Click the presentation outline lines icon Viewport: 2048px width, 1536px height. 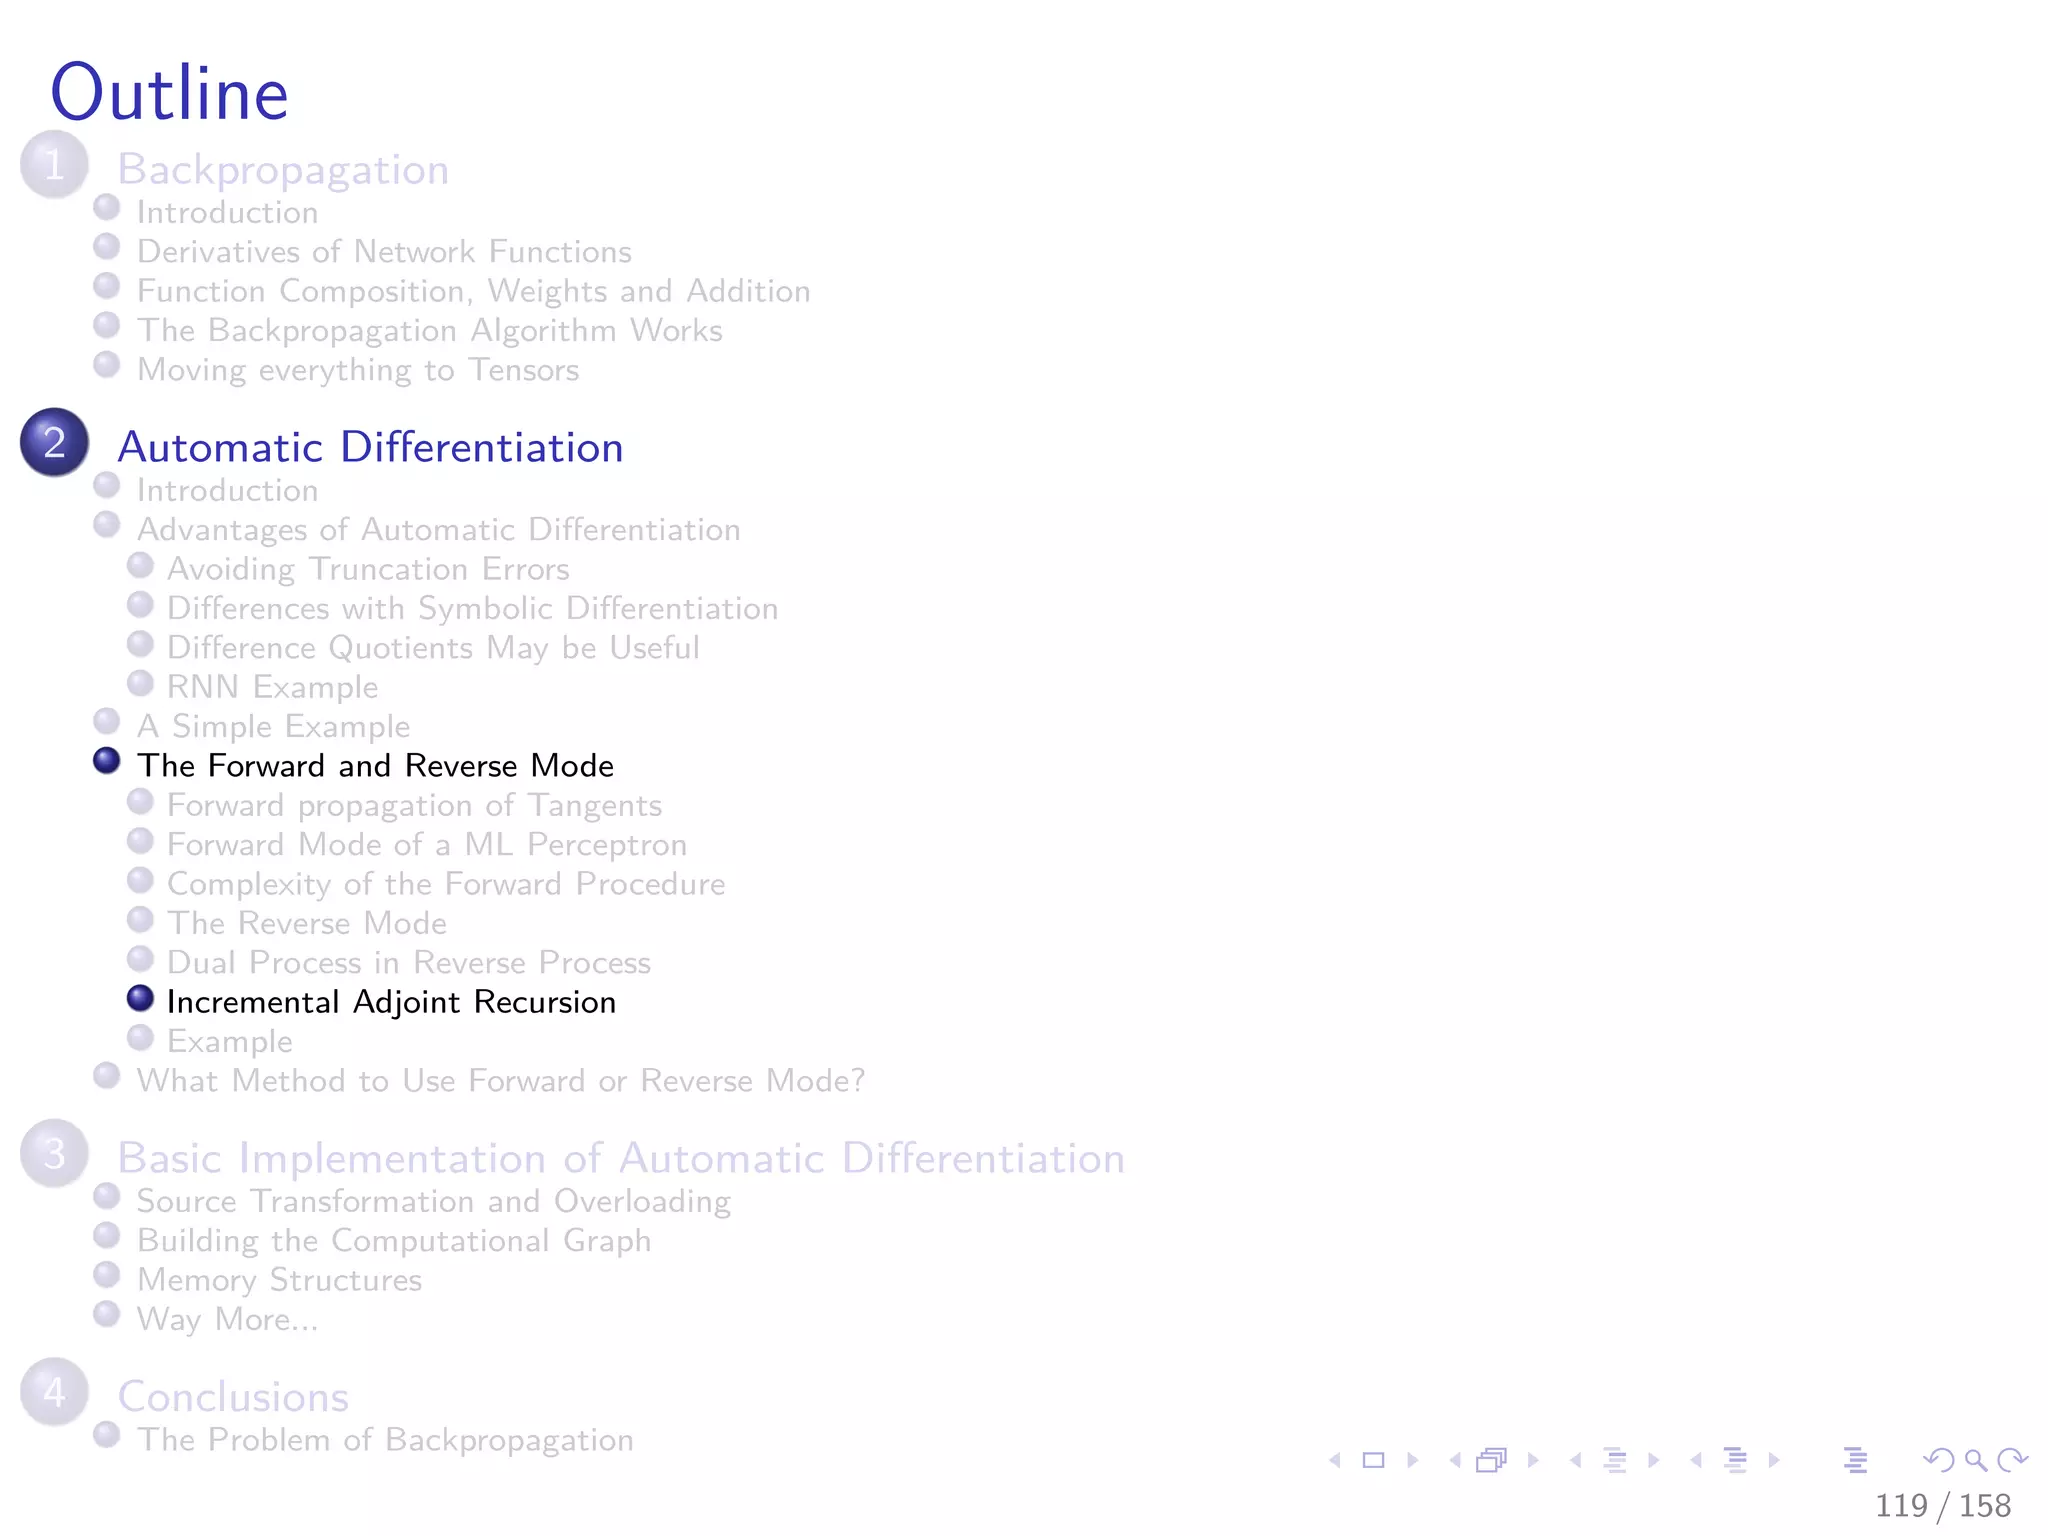pyautogui.click(x=1855, y=1461)
